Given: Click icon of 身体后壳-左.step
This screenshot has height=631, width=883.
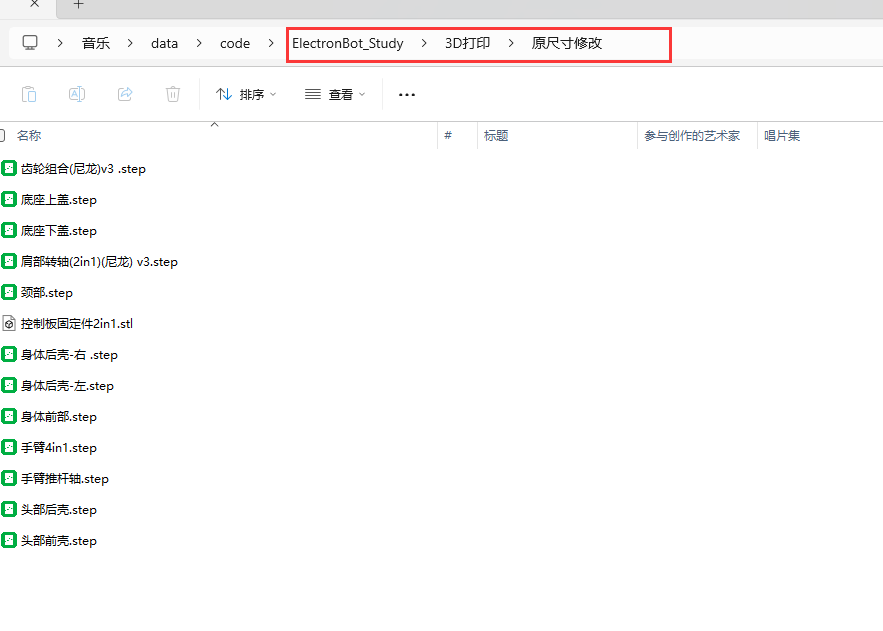Looking at the screenshot, I should pyautogui.click(x=8, y=385).
